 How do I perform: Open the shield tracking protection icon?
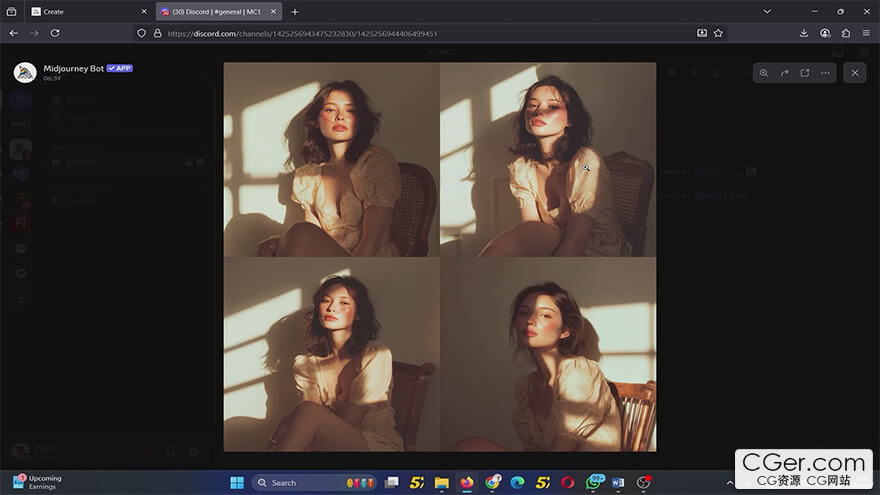[x=141, y=34]
